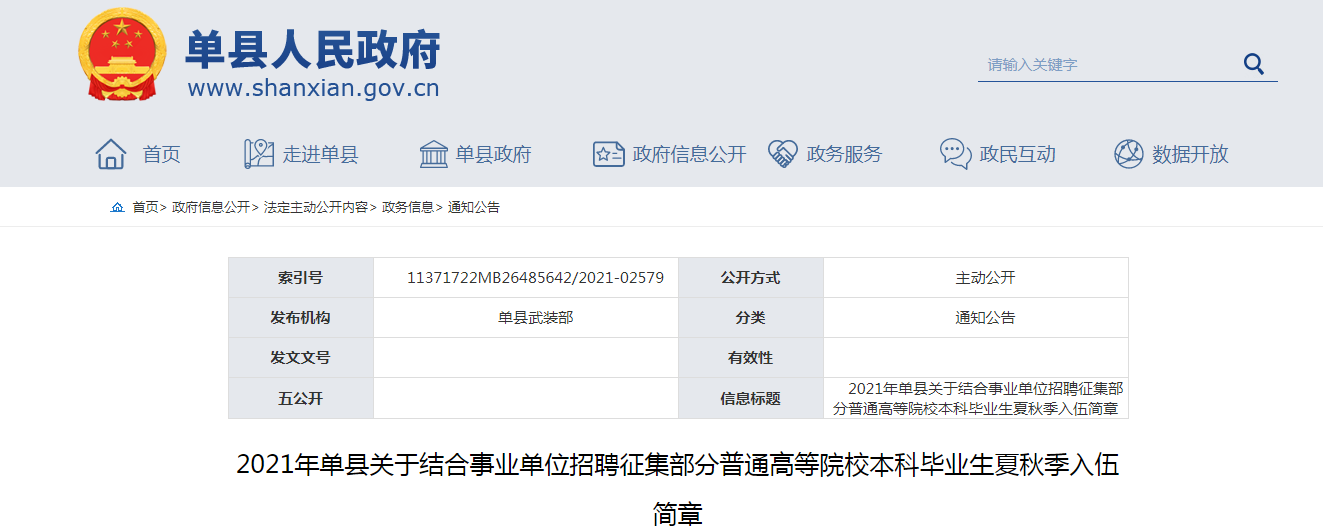The image size is (1323, 532).
Task: Click the www.shanxian.gov.cn URL text
Action: point(313,89)
